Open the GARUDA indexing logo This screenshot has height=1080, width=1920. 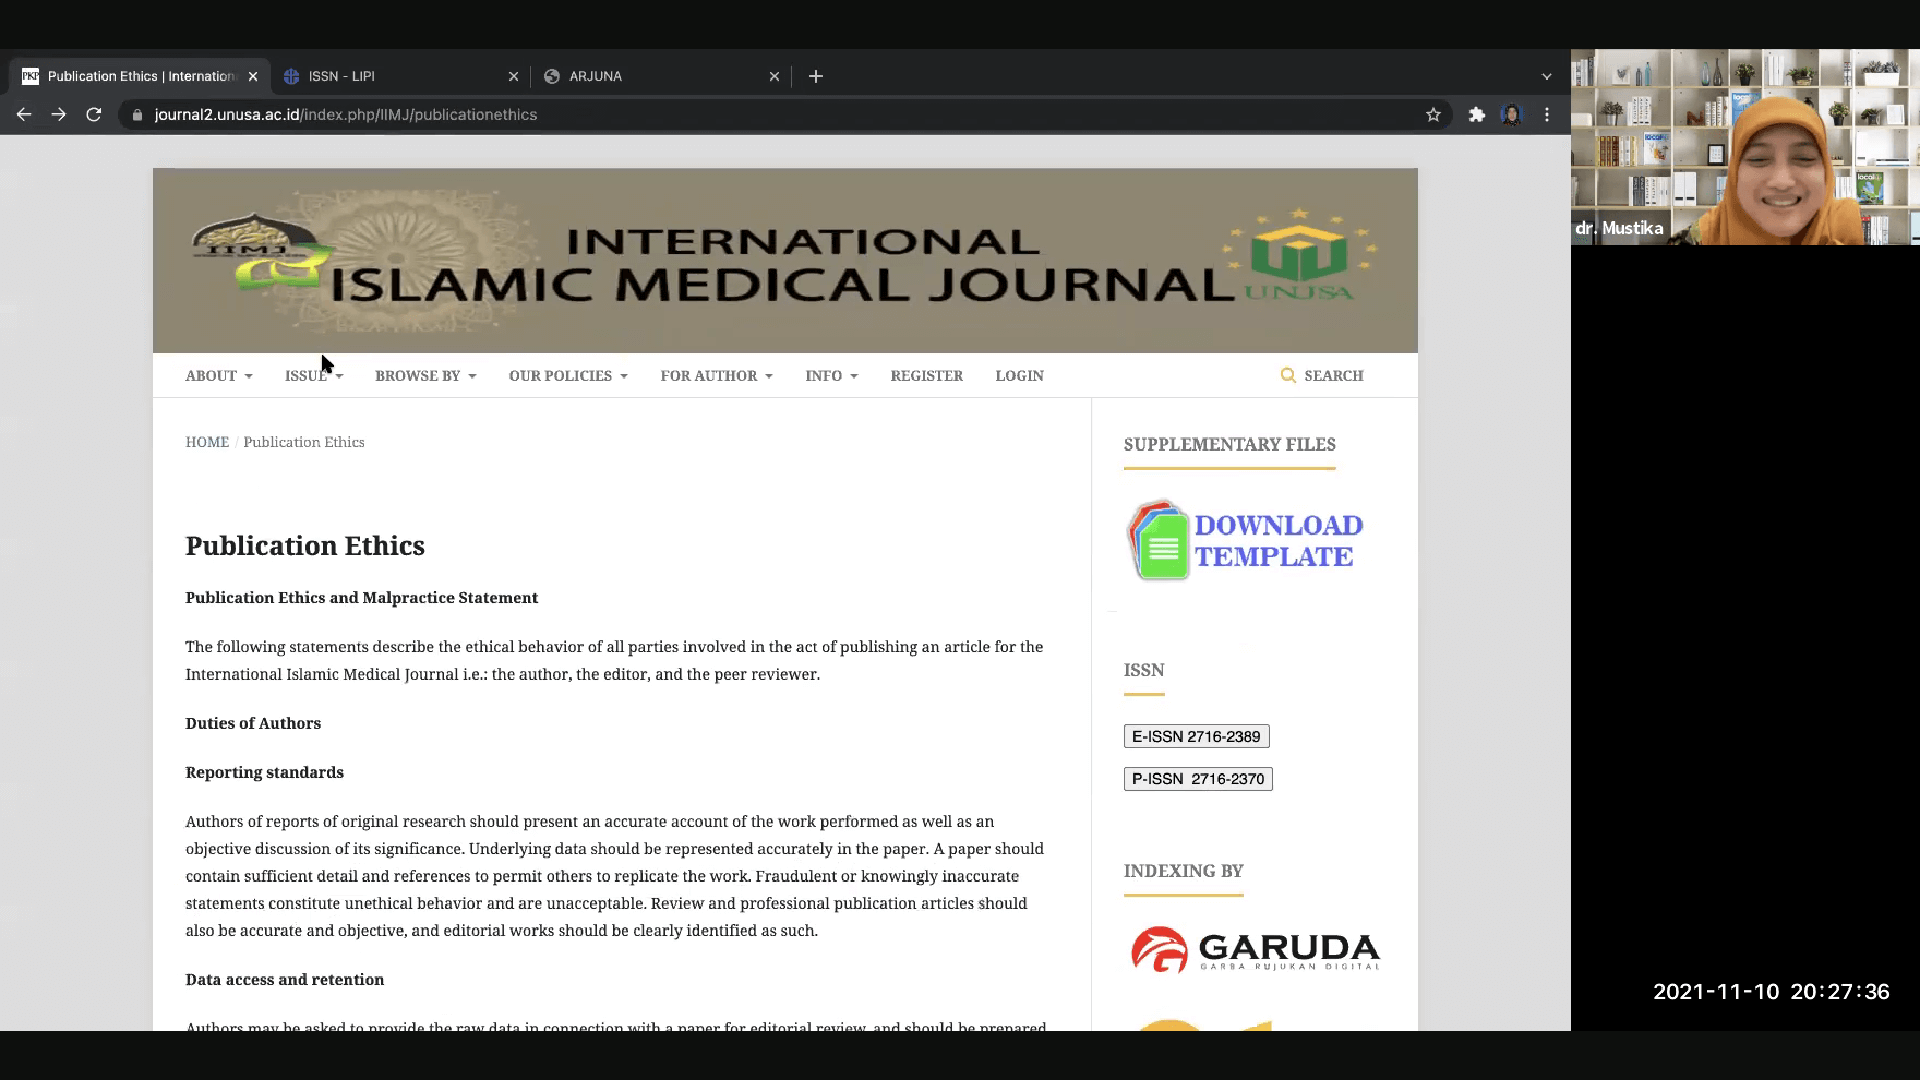[1255, 949]
